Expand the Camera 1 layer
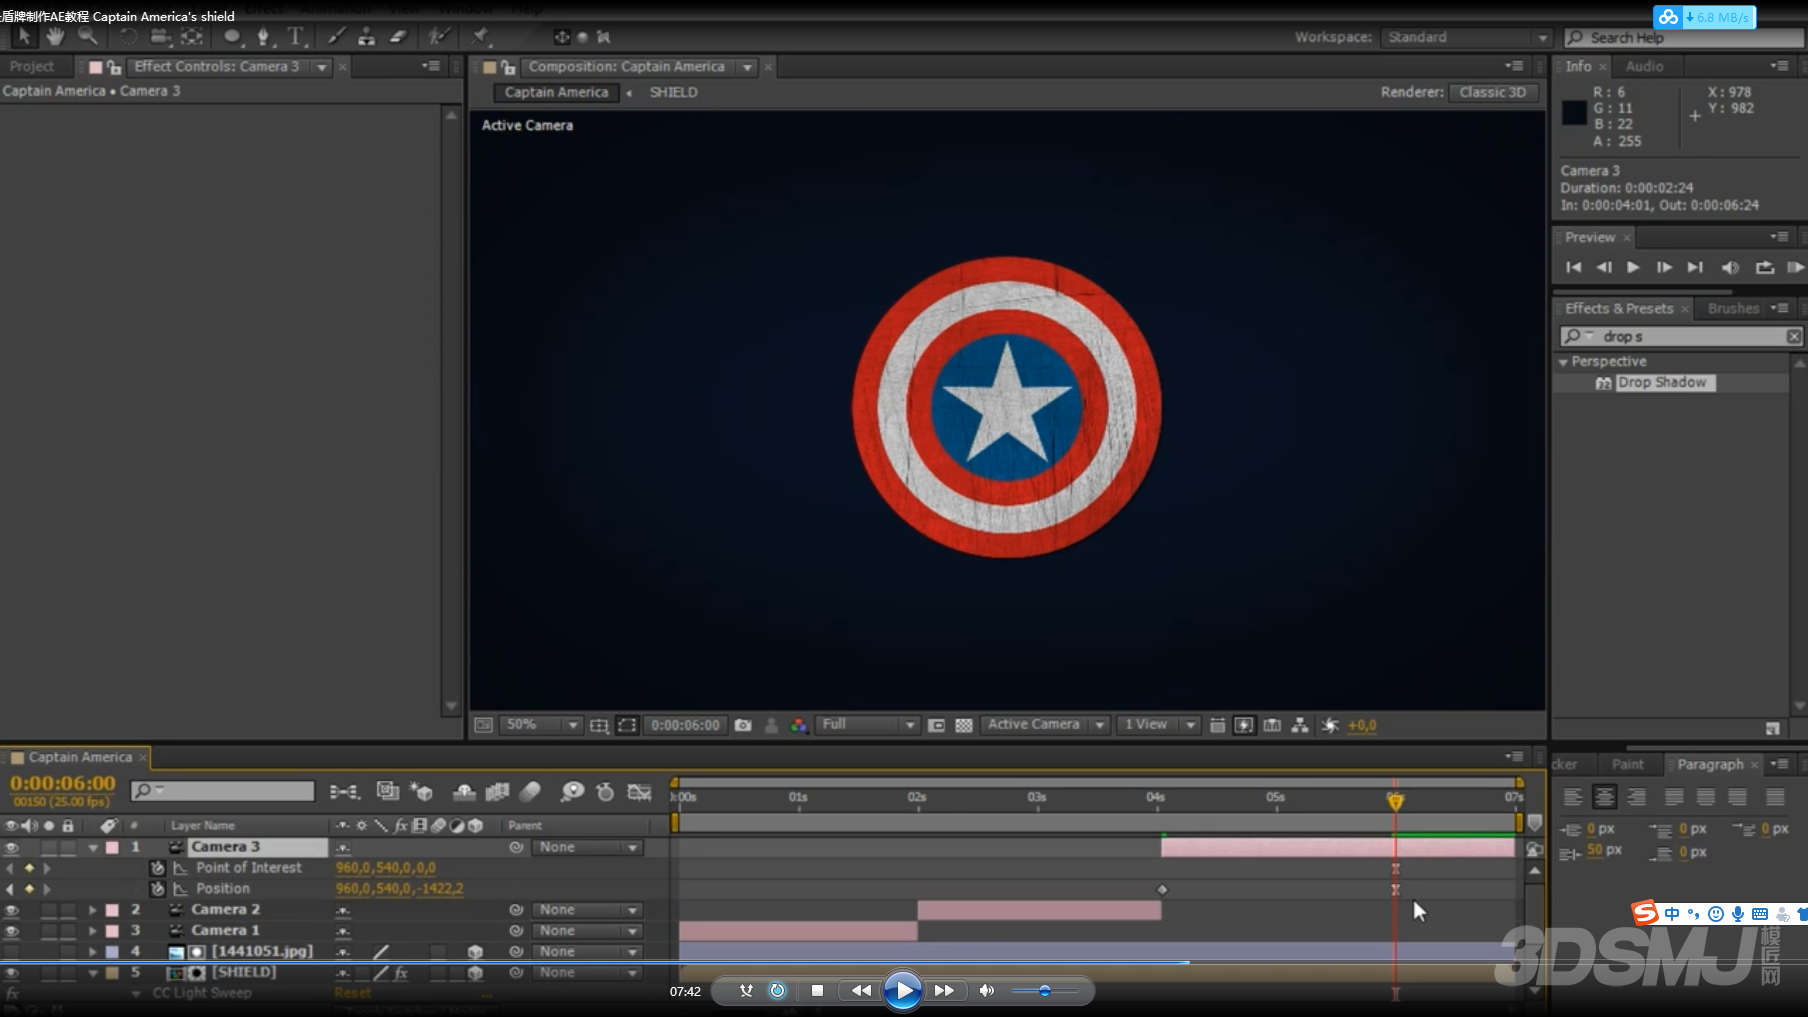The width and height of the screenshot is (1808, 1017). (x=93, y=931)
